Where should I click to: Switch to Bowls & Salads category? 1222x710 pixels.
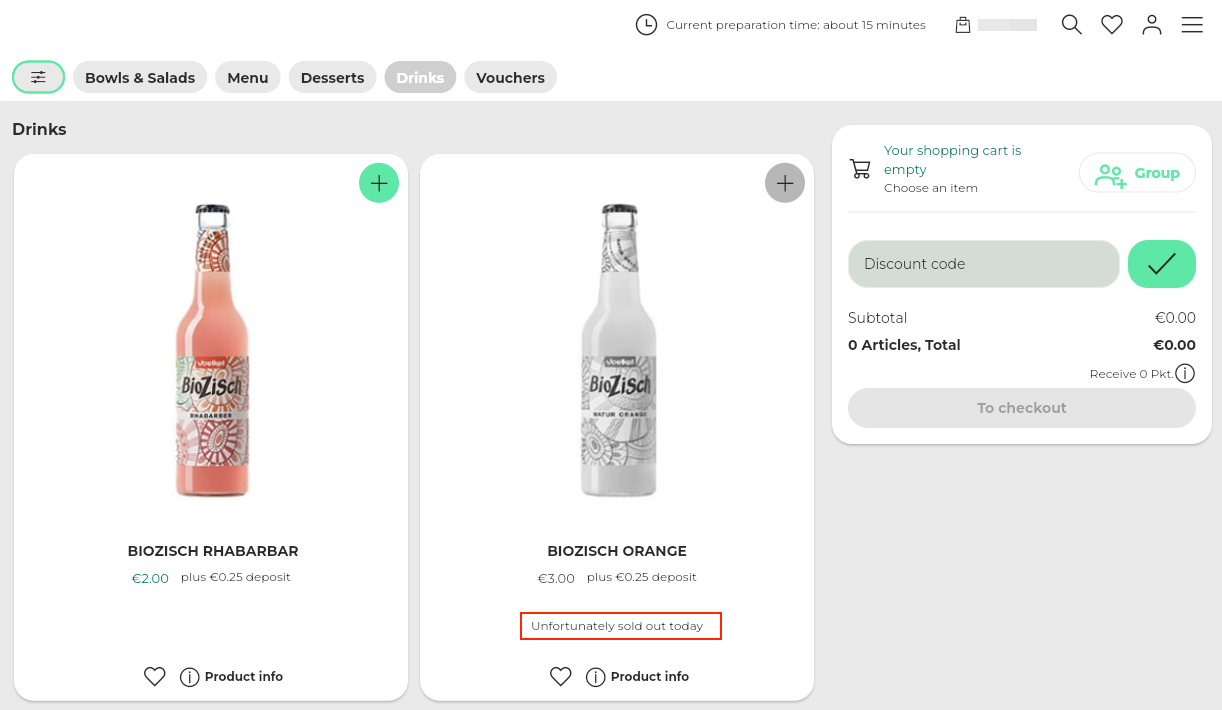click(140, 77)
